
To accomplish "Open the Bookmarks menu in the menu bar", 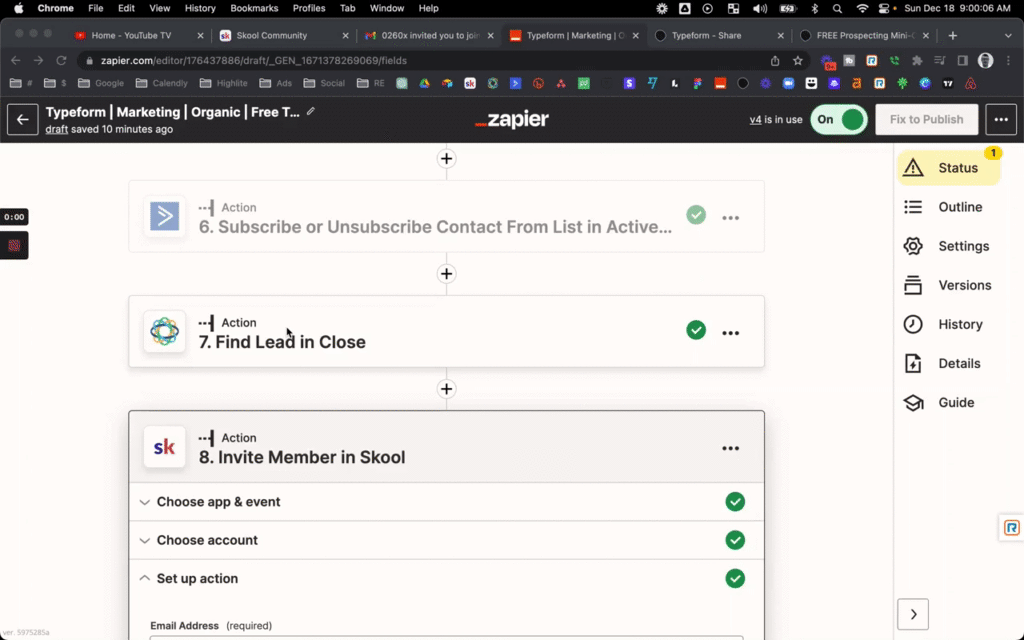I will pyautogui.click(x=254, y=8).
